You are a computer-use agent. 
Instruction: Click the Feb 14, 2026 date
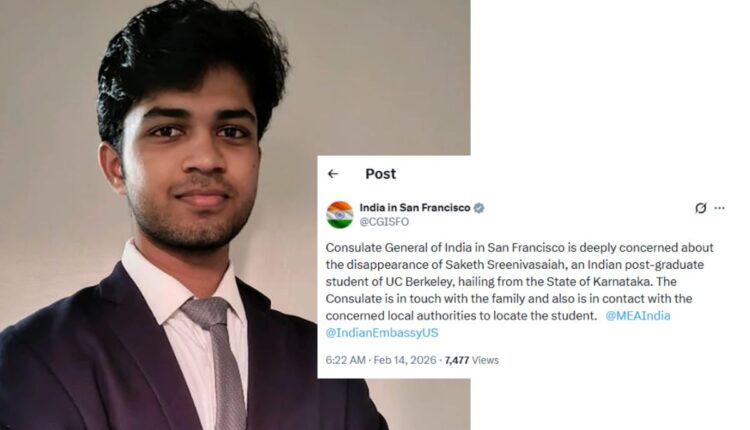(405, 360)
